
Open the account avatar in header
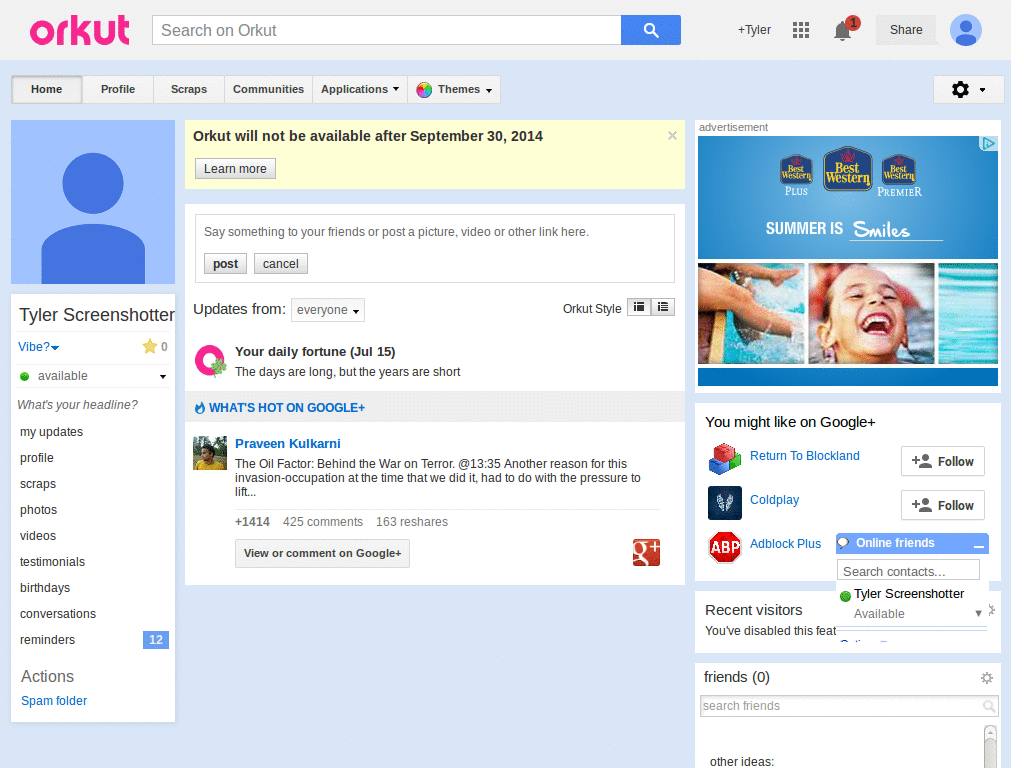tap(965, 30)
